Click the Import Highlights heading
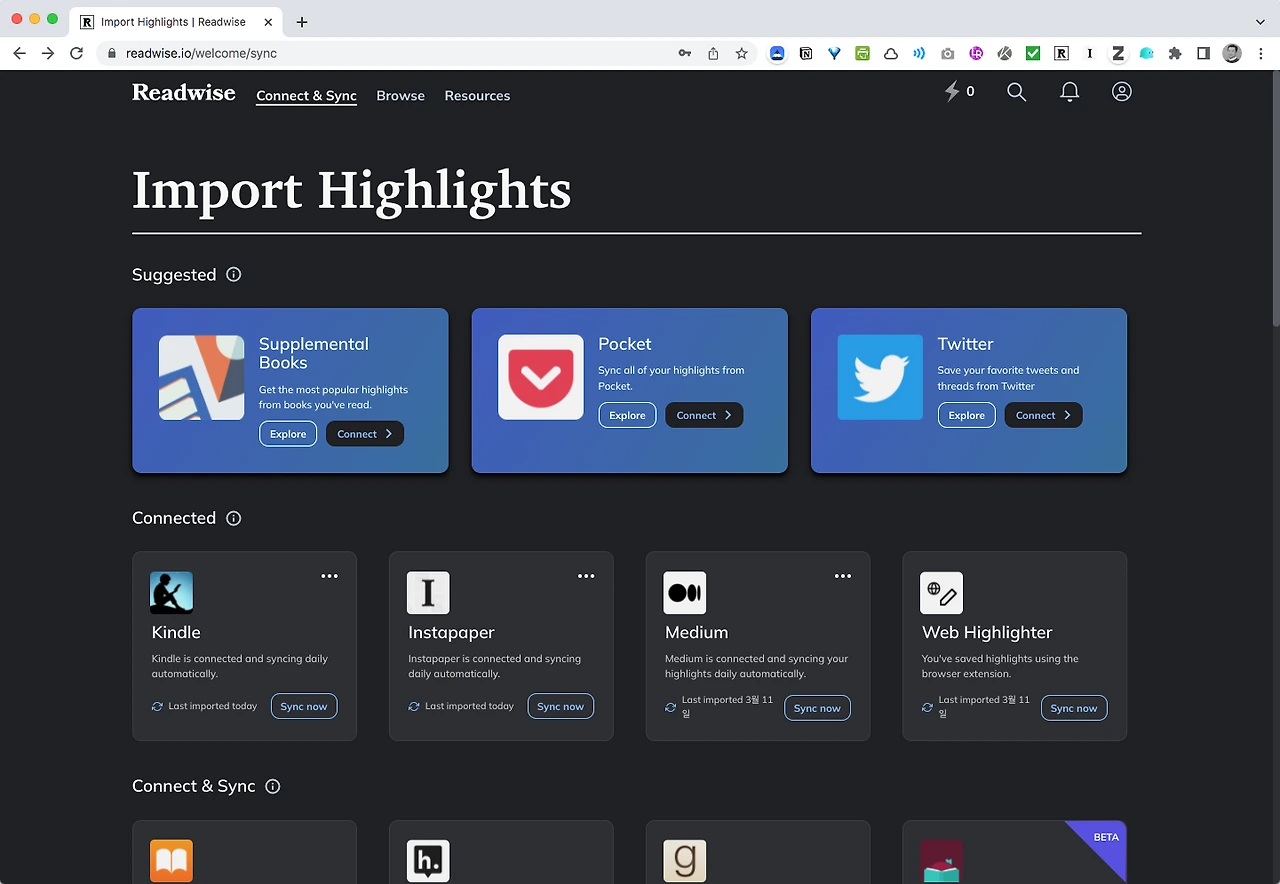The image size is (1280, 884). click(352, 189)
